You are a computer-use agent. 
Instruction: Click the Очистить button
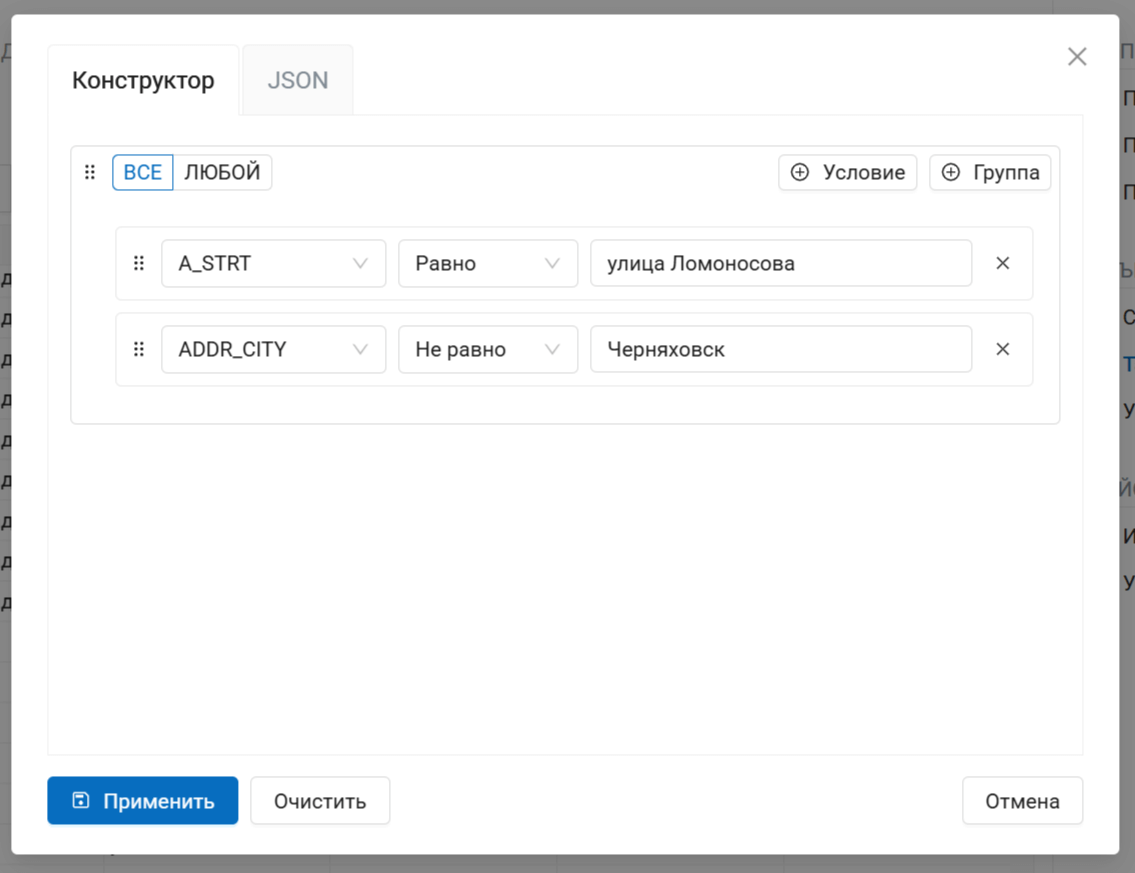pos(320,801)
